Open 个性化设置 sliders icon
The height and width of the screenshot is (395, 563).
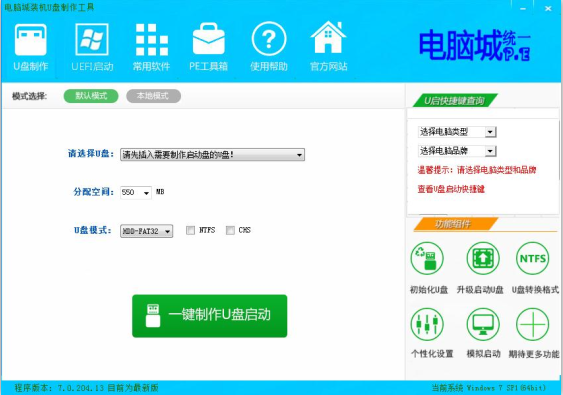(427, 324)
